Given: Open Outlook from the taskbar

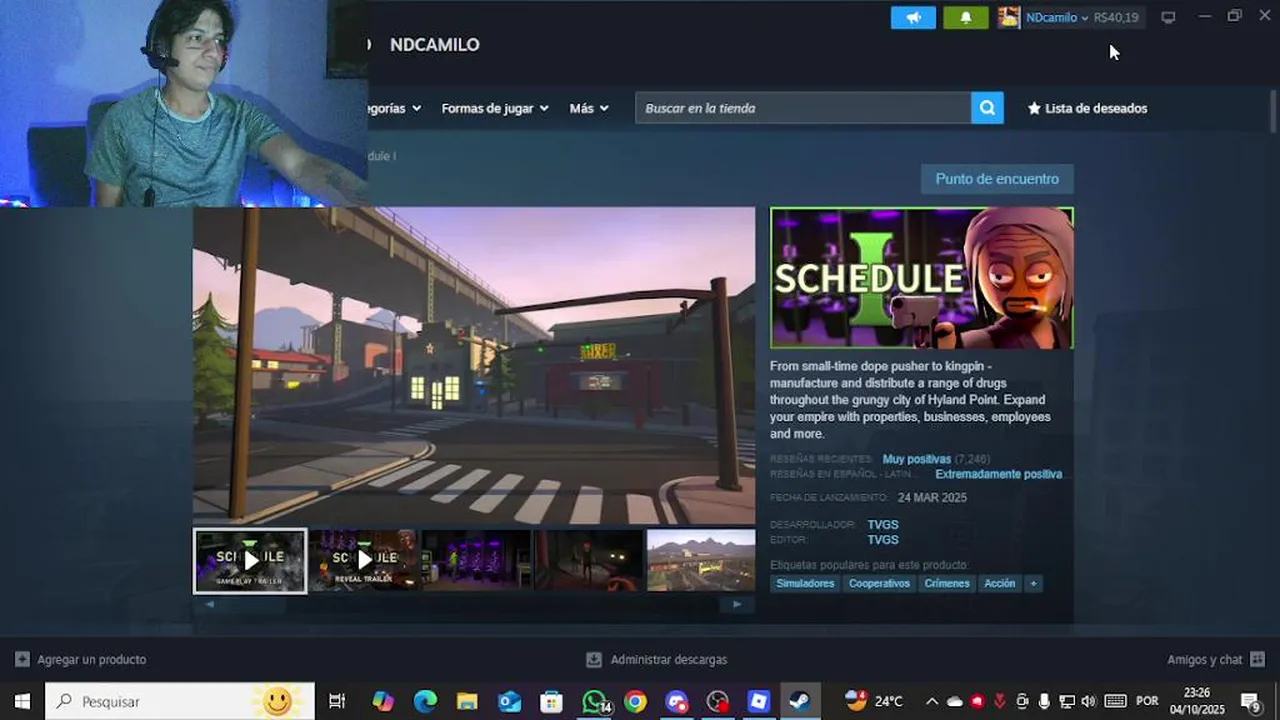Looking at the screenshot, I should pos(509,701).
